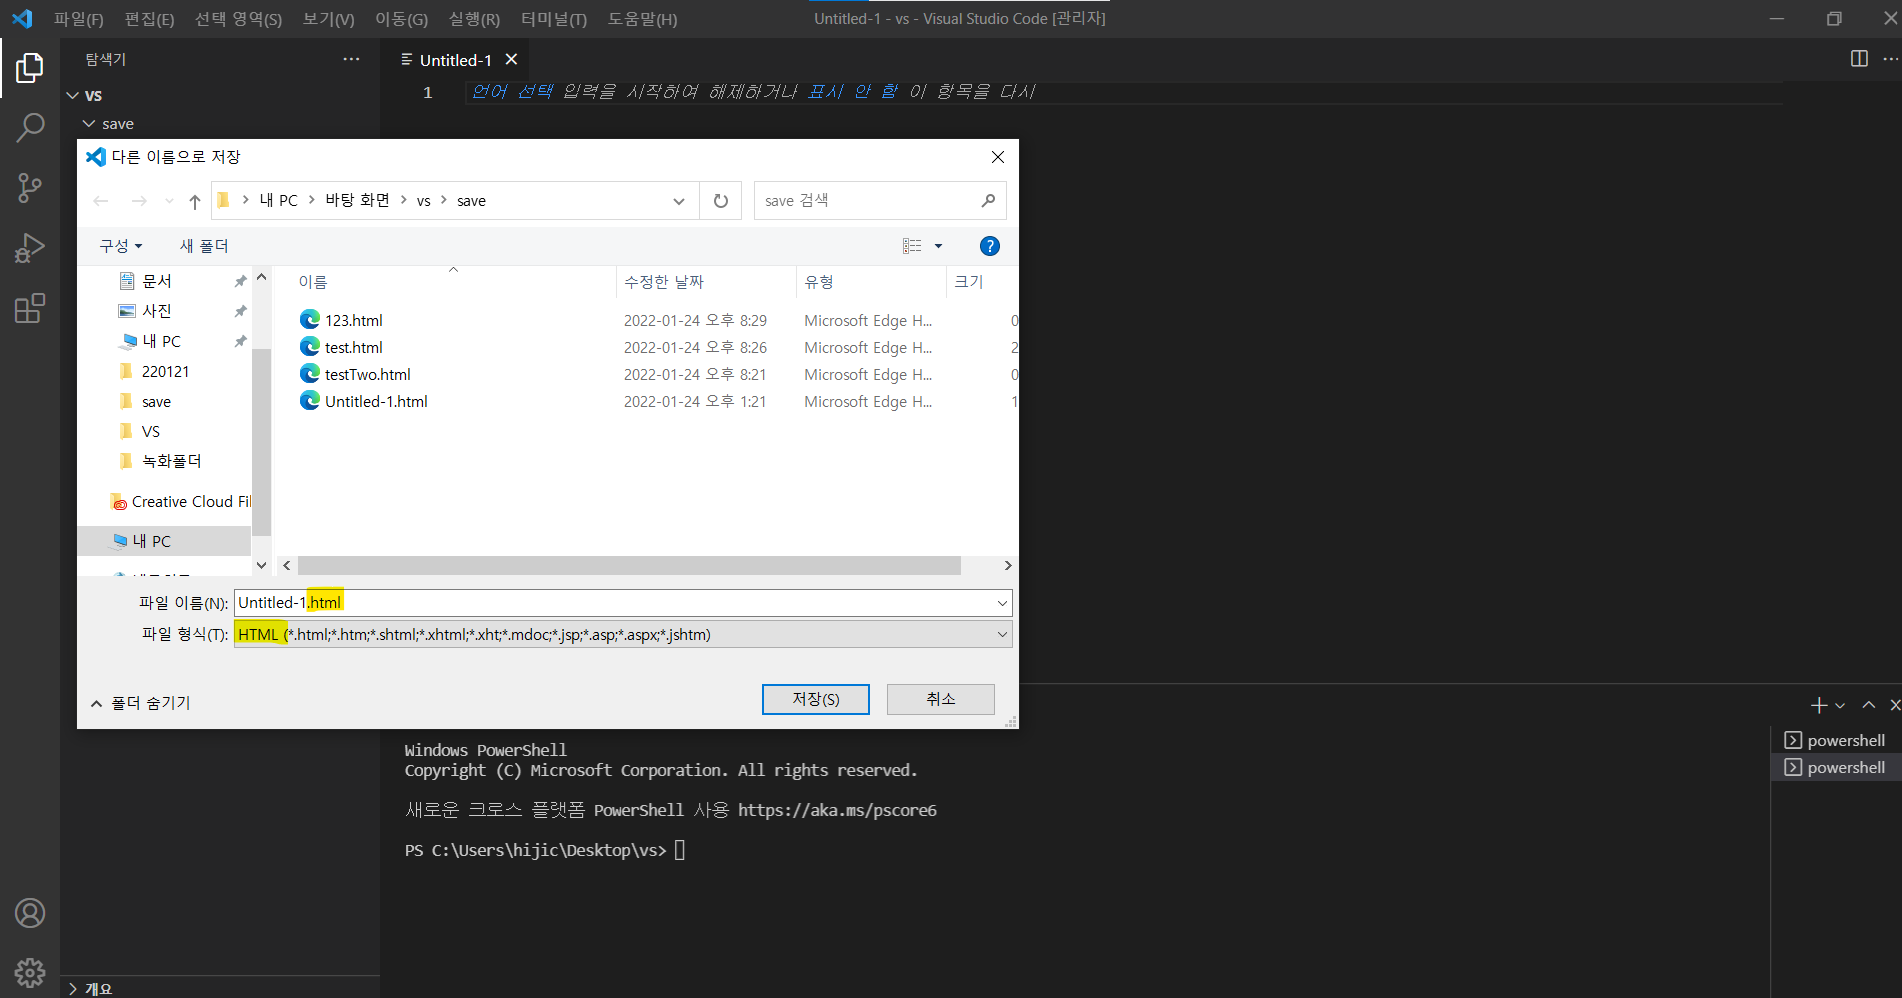This screenshot has height=998, width=1902.
Task: Change the view layout icon in dialog
Action: tap(912, 246)
